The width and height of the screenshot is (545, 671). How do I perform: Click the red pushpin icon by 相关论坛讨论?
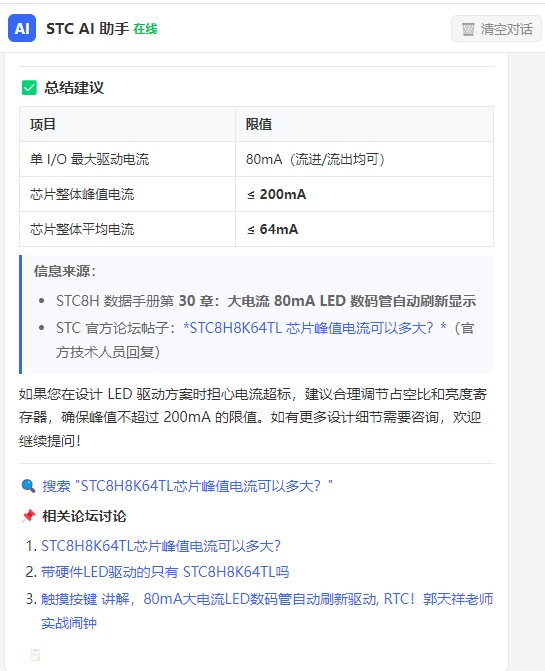[28, 516]
